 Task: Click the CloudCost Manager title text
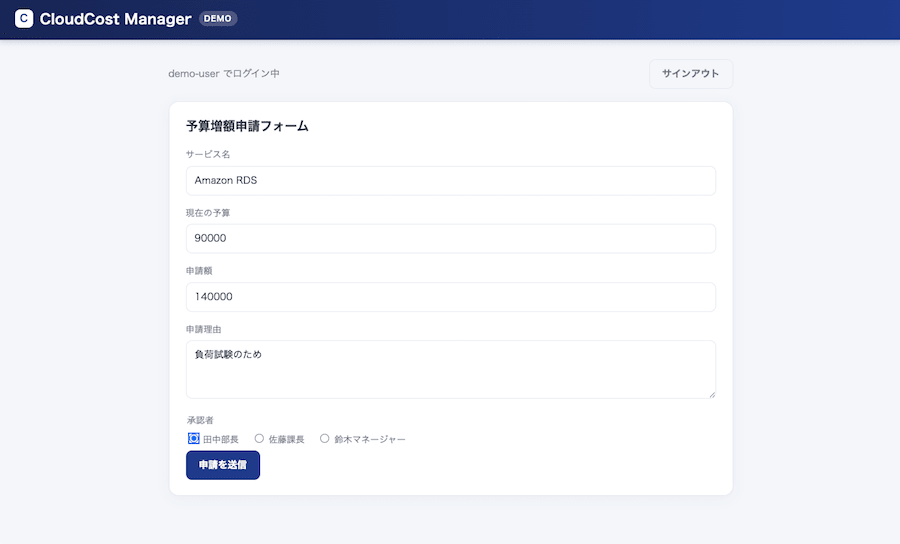pos(115,19)
